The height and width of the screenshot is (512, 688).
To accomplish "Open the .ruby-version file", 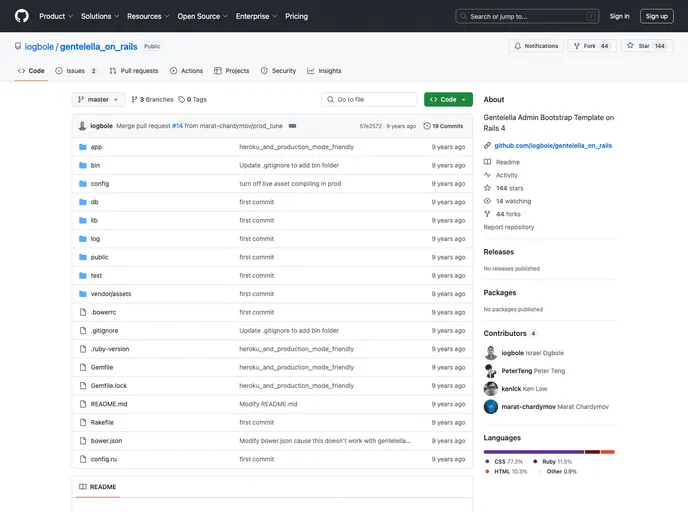I will (x=110, y=349).
